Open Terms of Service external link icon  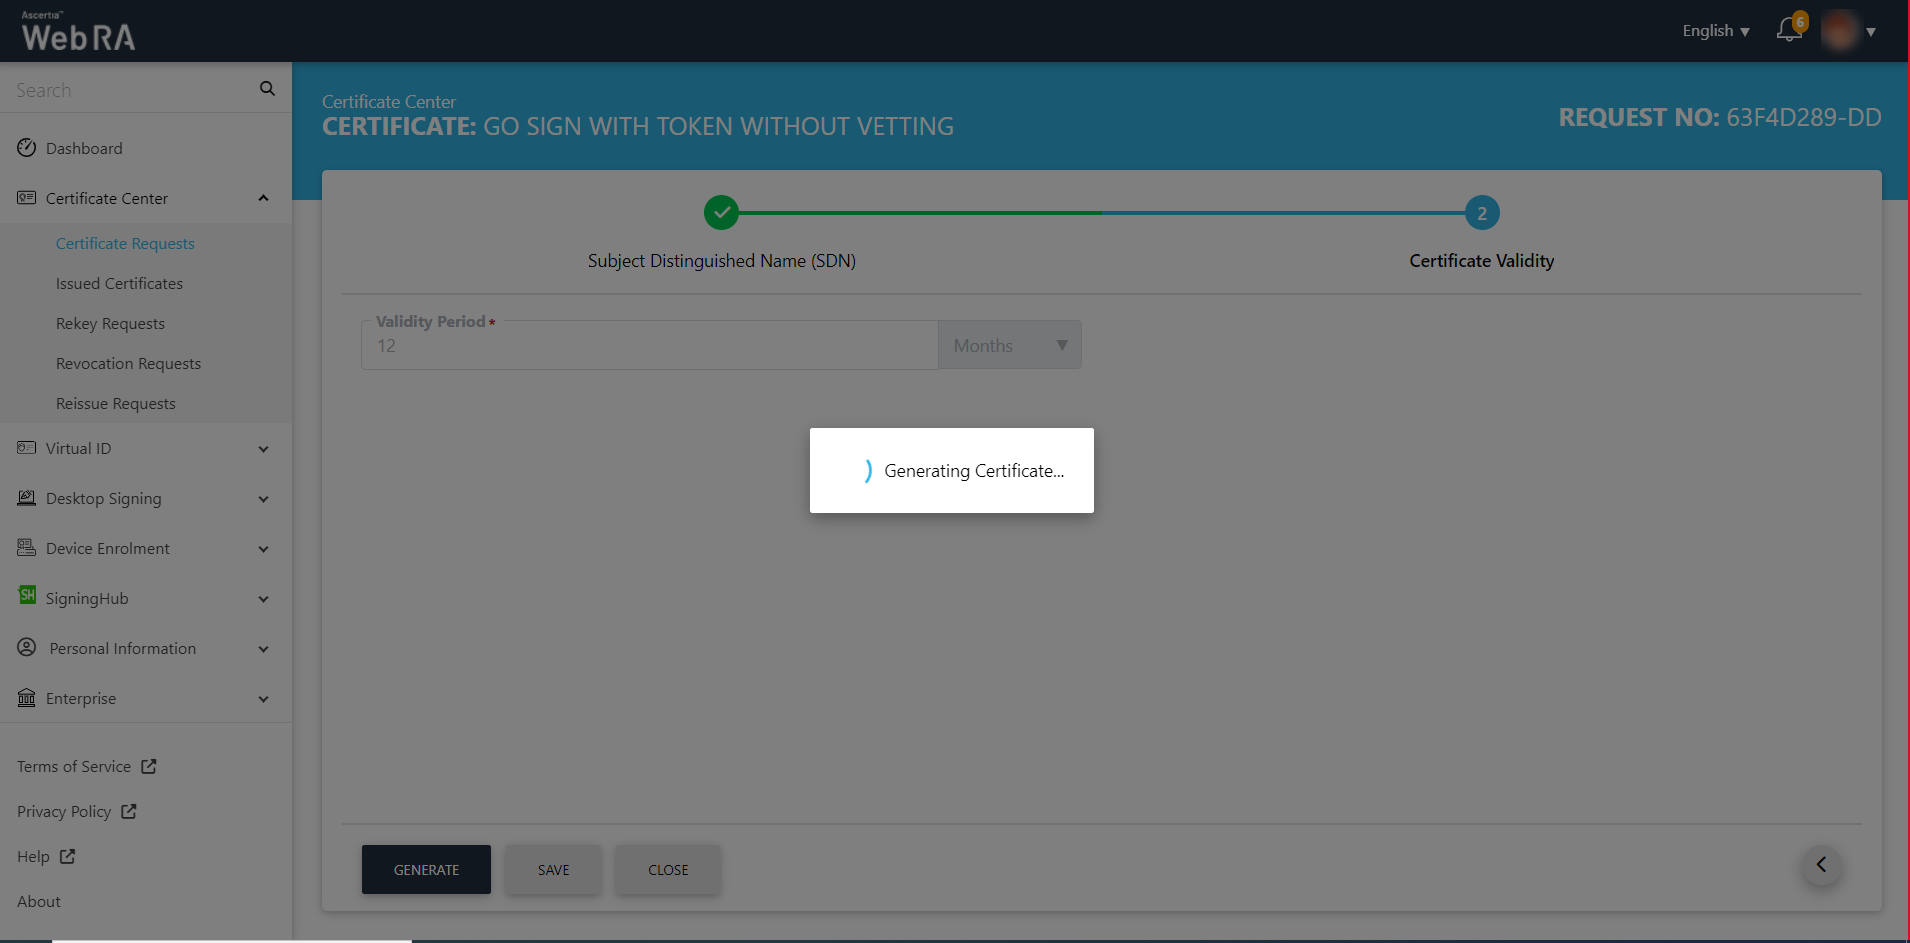(x=149, y=766)
